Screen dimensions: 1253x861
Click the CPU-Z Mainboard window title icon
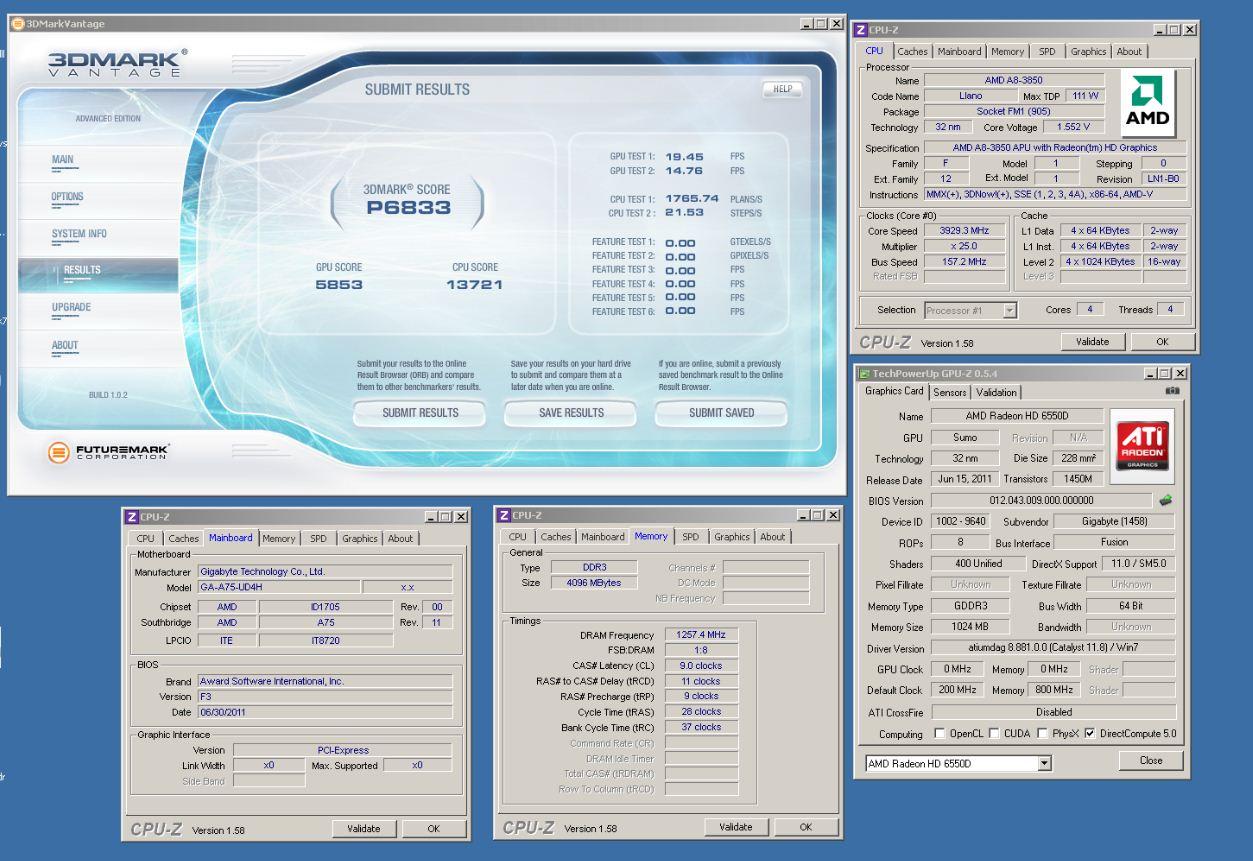pyautogui.click(x=132, y=515)
